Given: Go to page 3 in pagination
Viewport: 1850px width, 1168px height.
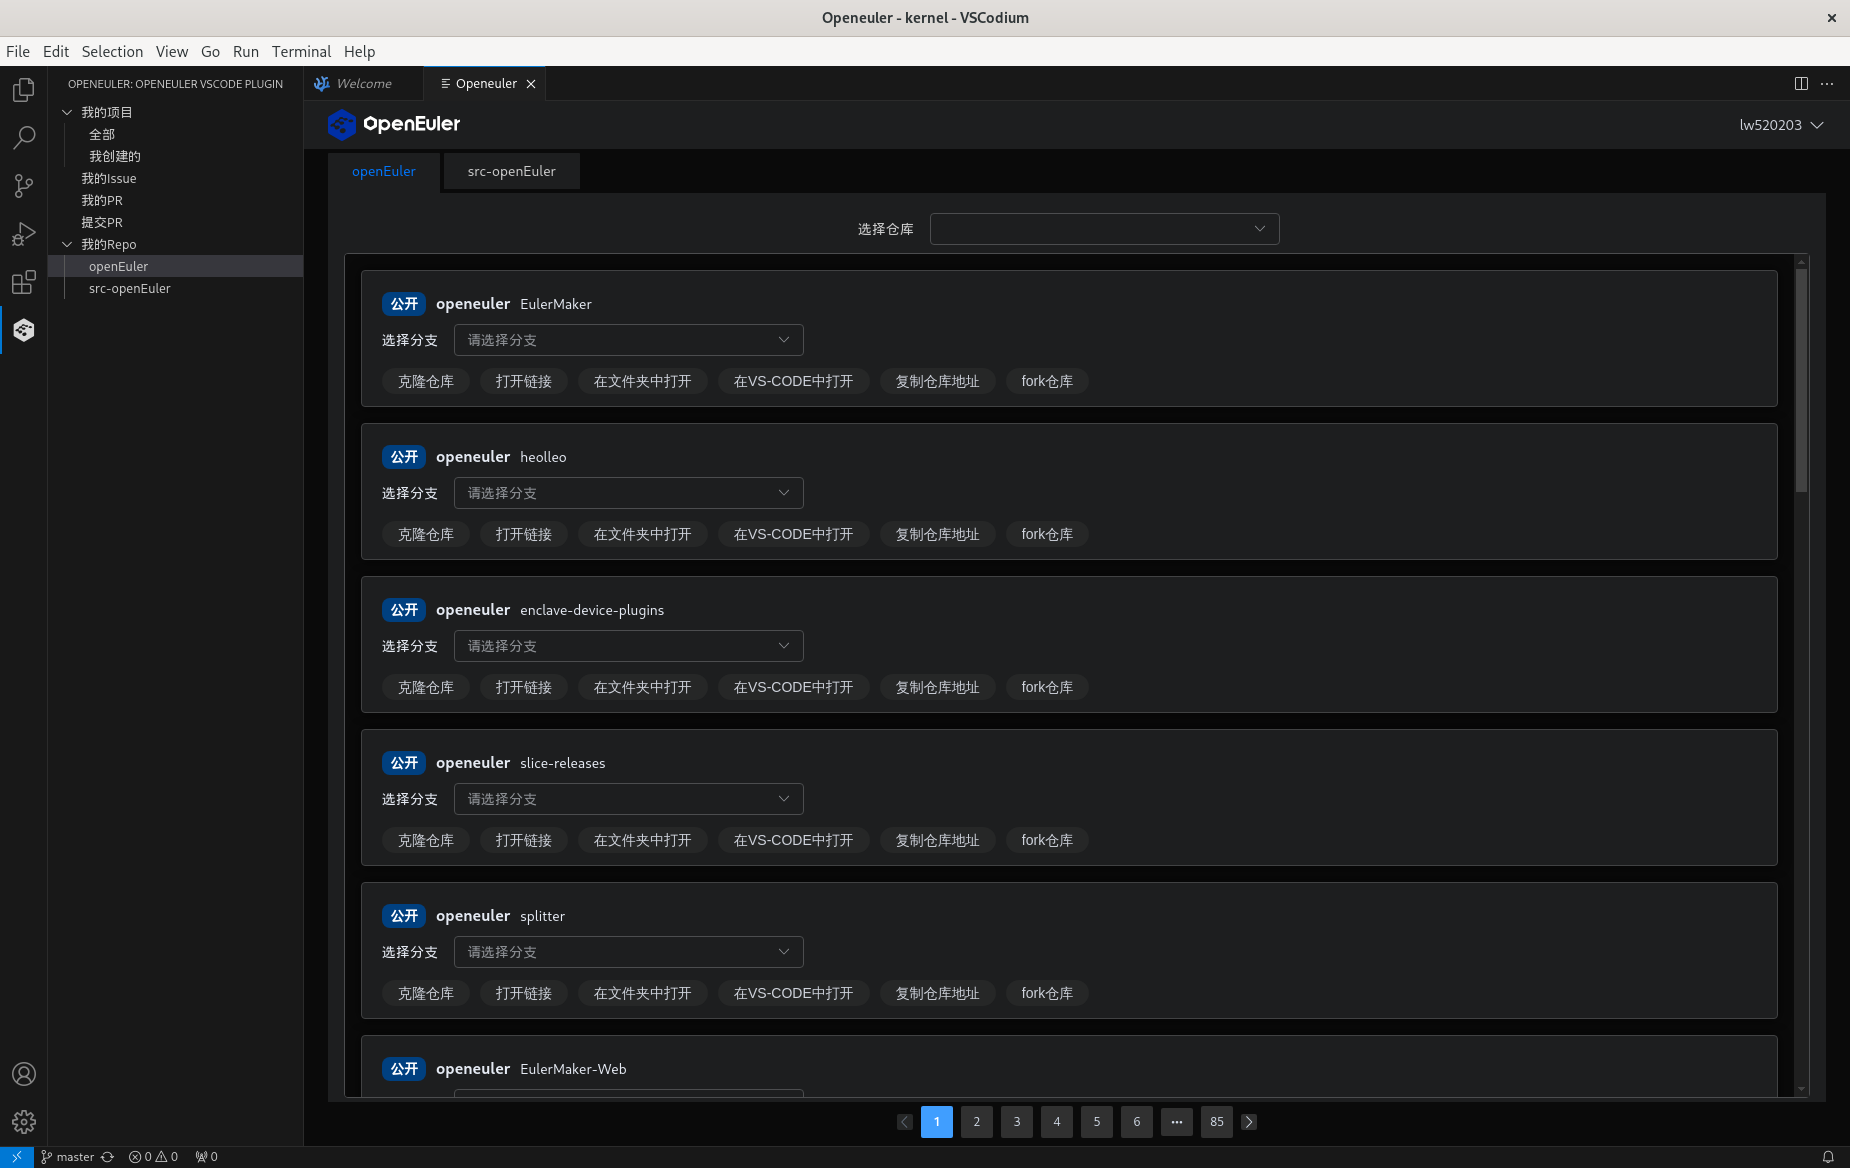Looking at the screenshot, I should click(1016, 1122).
